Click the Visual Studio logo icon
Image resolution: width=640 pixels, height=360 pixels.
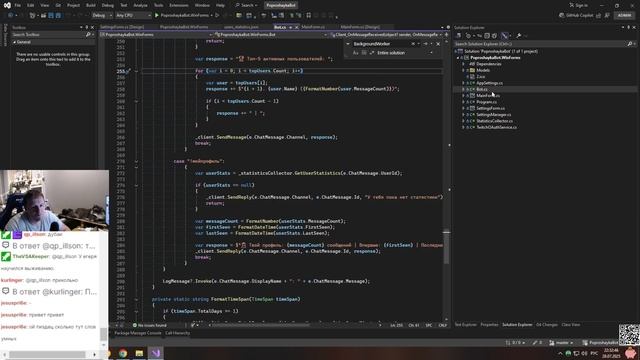click(x=7, y=5)
